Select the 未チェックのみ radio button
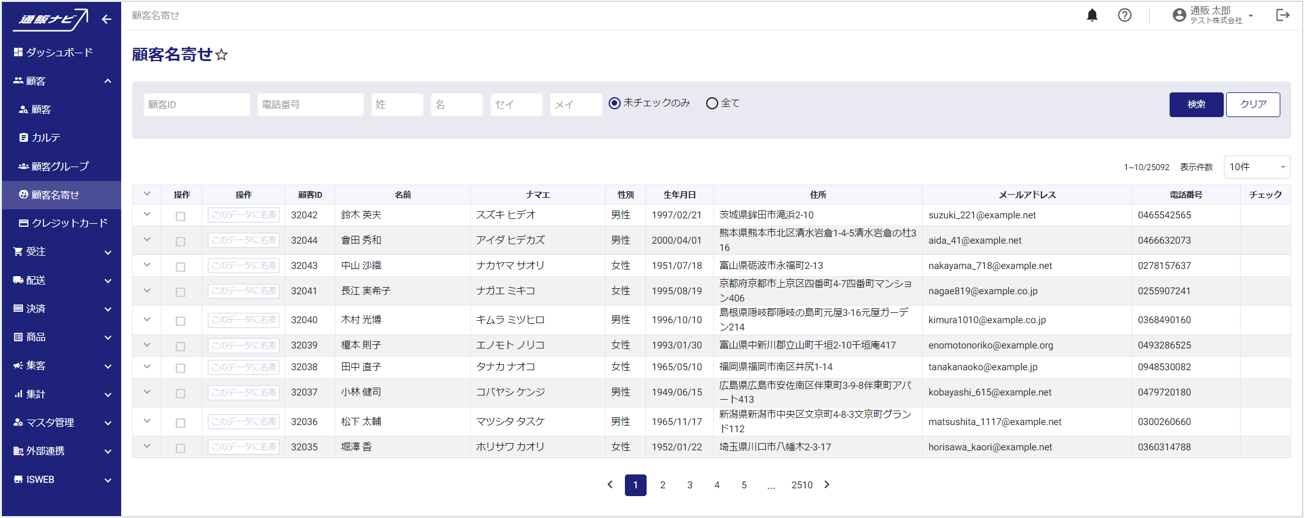 point(615,103)
